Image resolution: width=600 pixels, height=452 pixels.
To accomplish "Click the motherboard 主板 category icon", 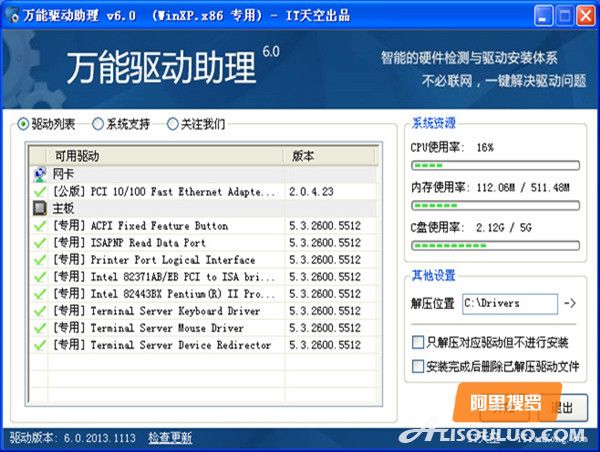I will [39, 208].
